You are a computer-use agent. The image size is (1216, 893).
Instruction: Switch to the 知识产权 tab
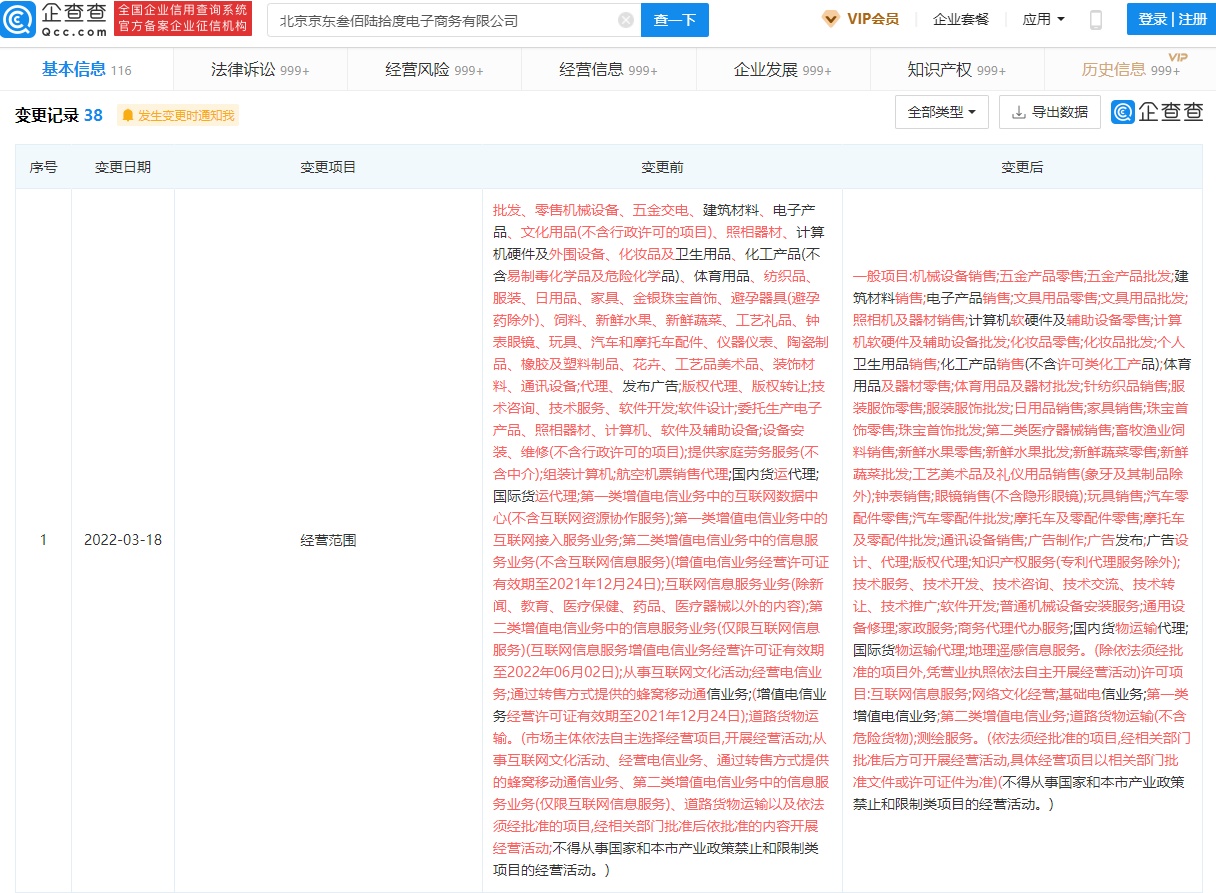pos(956,69)
